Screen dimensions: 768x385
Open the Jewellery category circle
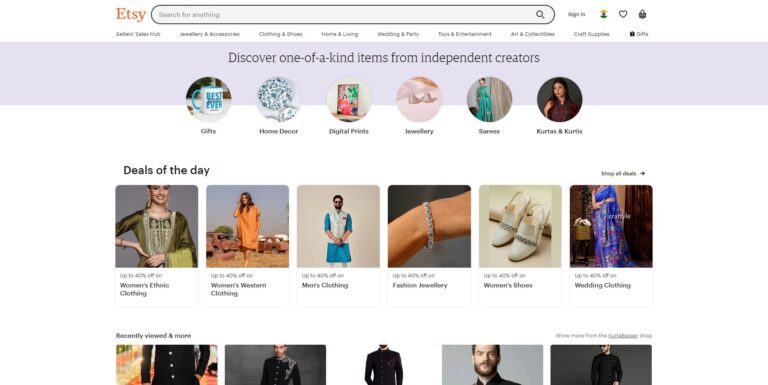click(x=419, y=99)
